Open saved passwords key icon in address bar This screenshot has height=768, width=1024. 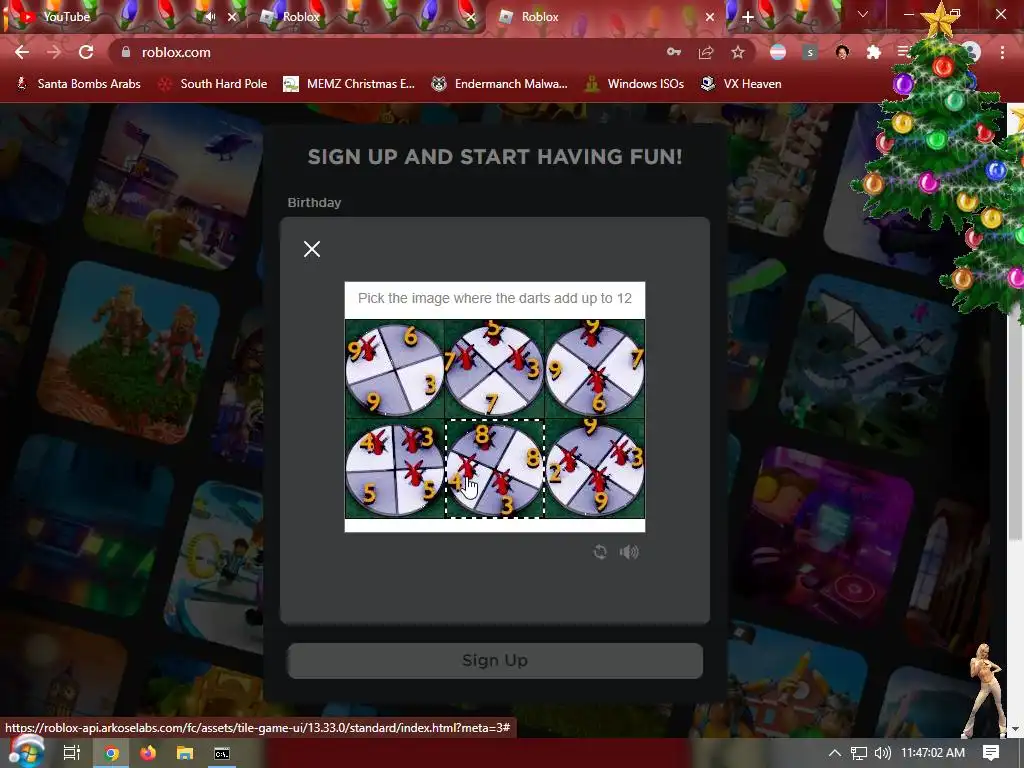tap(674, 52)
